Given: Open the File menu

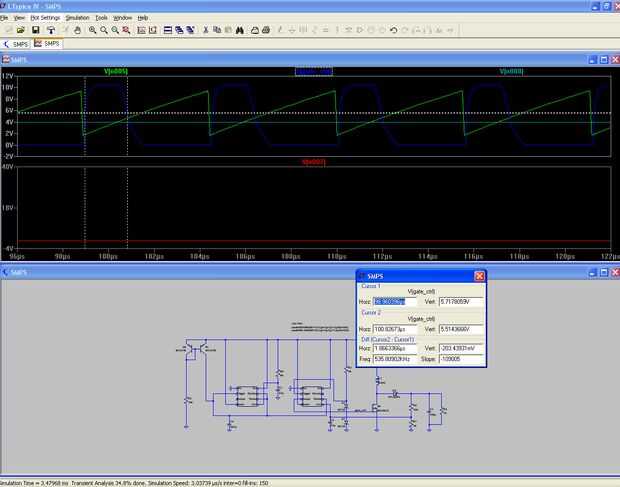Looking at the screenshot, I should point(5,18).
